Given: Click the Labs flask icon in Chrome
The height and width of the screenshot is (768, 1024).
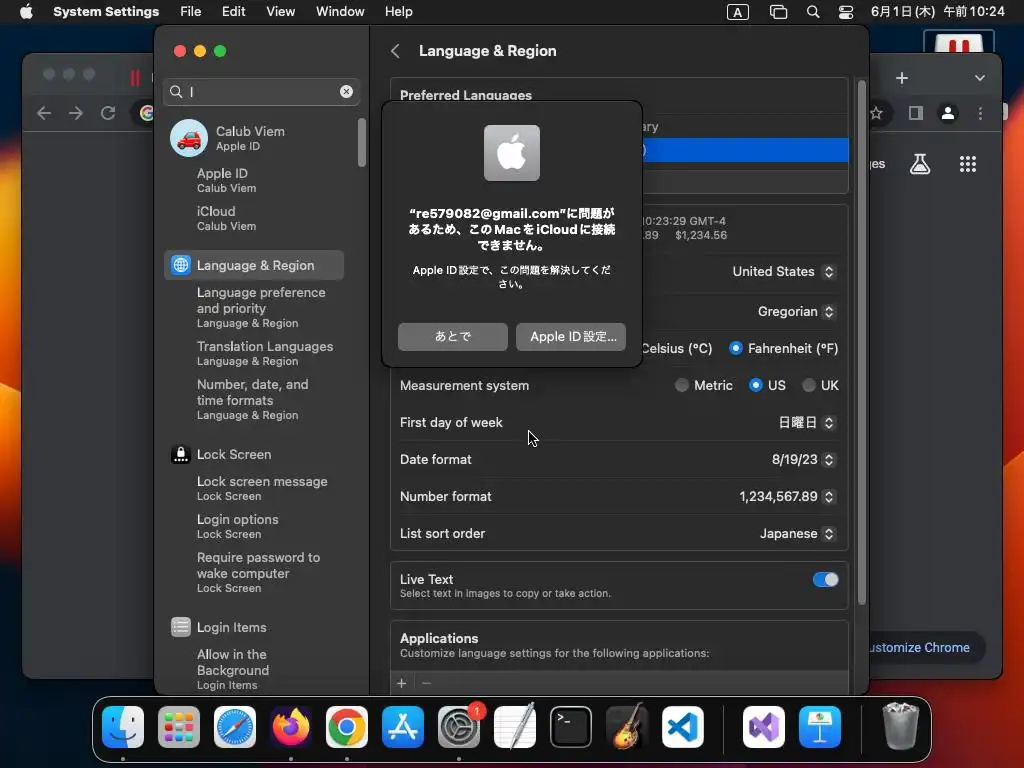Looking at the screenshot, I should 920,164.
